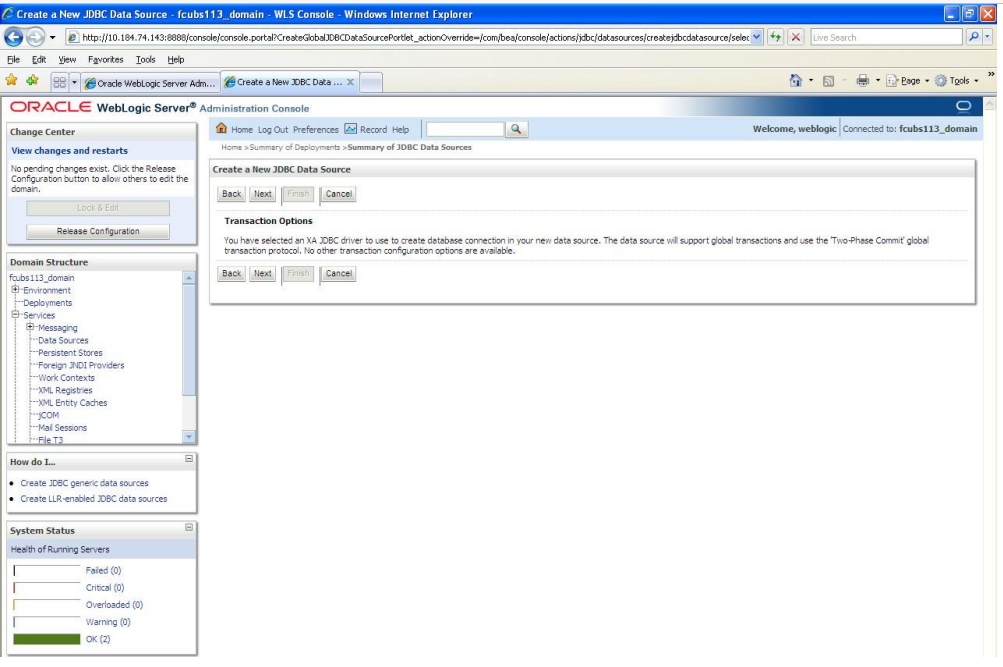This screenshot has width=1003, height=667.
Task: Open the address bar history dropdown
Action: coord(757,37)
